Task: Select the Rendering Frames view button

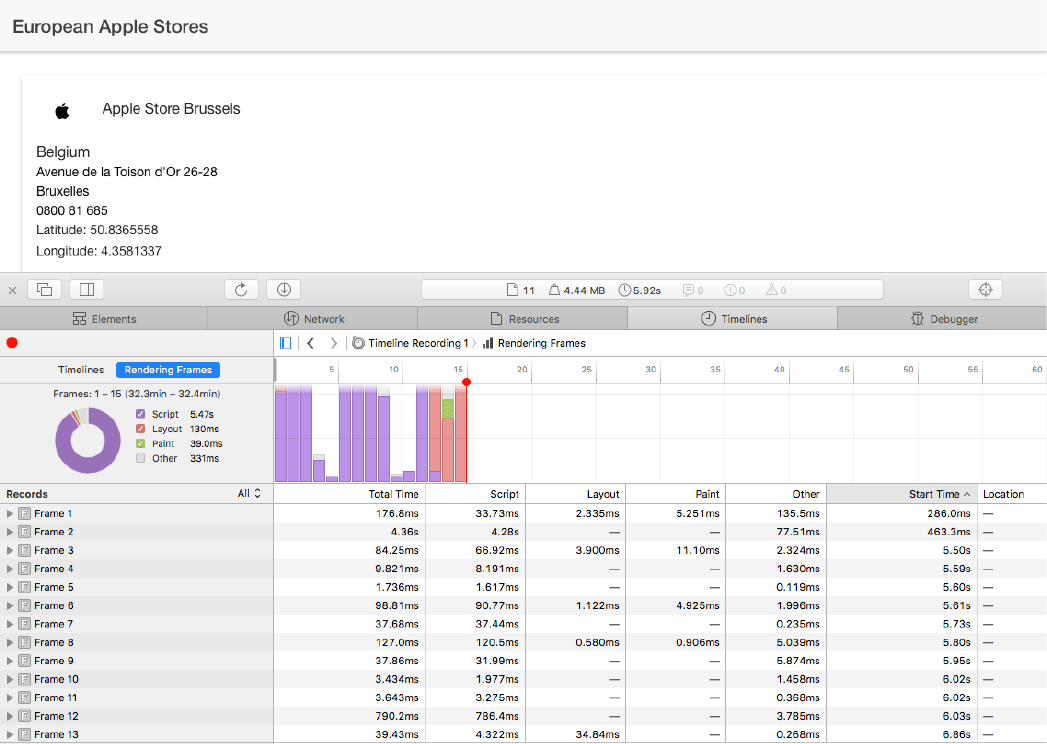Action: pos(168,369)
